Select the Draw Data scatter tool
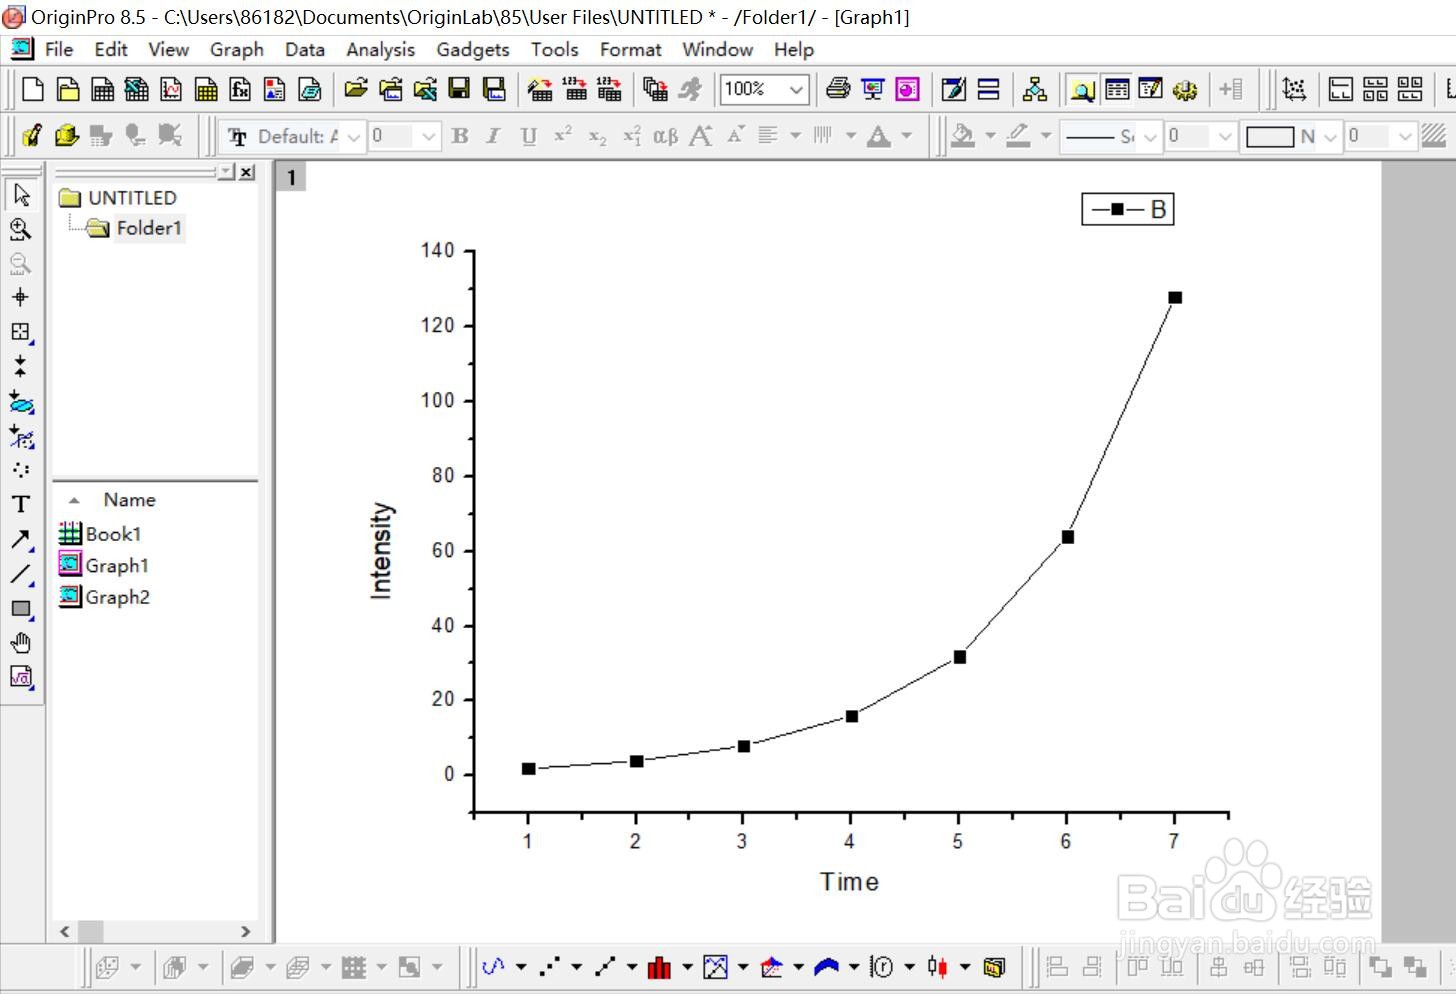This screenshot has width=1456, height=994. pos(21,470)
